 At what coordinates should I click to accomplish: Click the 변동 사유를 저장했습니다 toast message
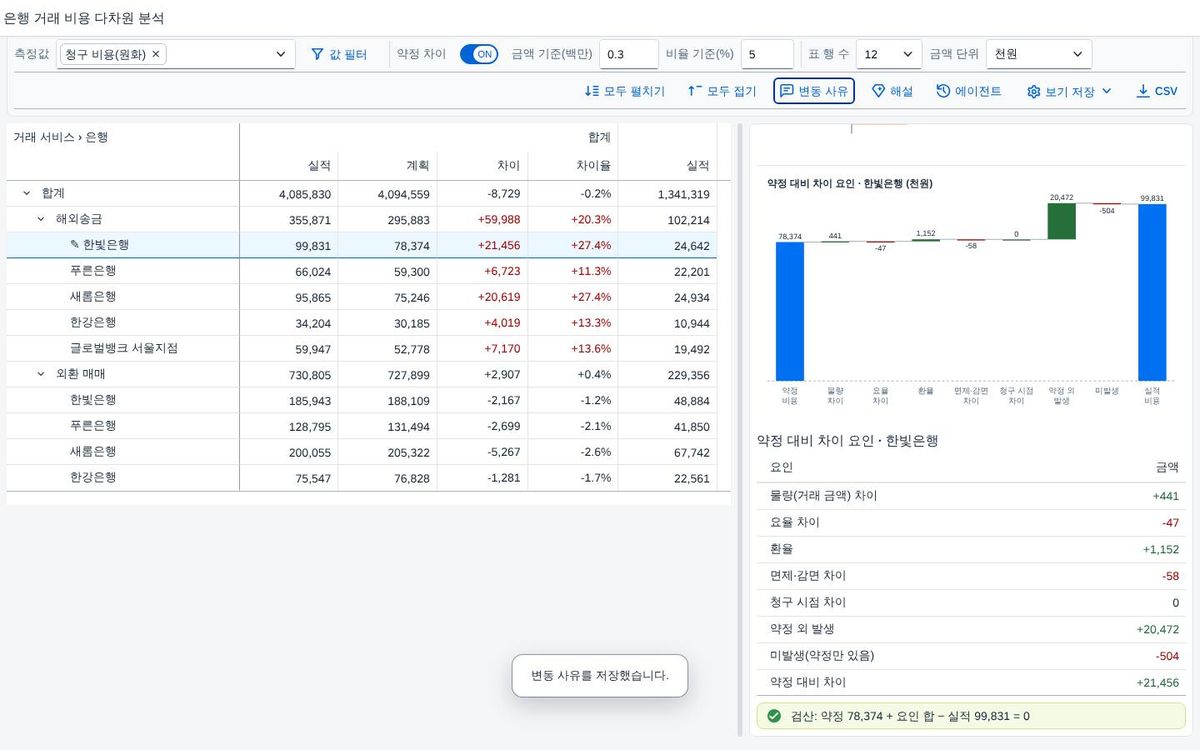point(599,676)
